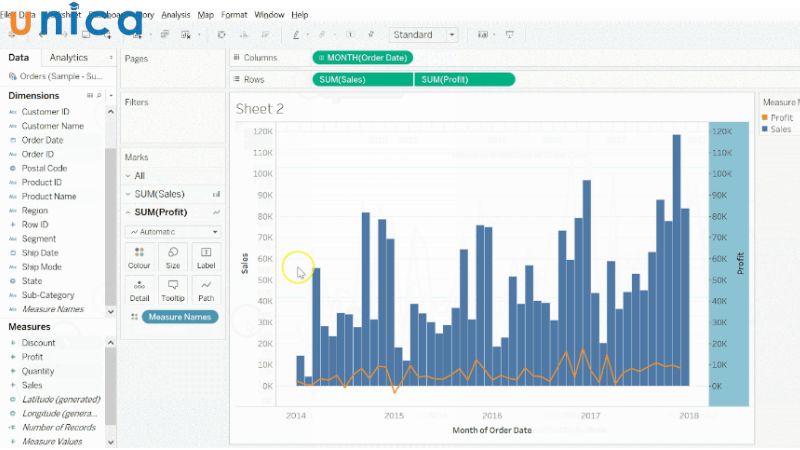Click the blue Sales legend swatch
The image size is (800, 450).
tap(765, 129)
